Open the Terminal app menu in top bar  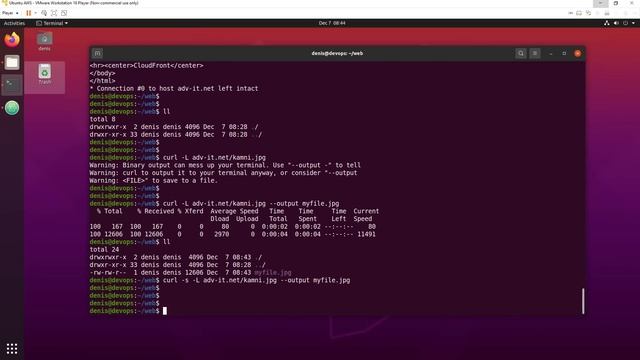[52, 23]
